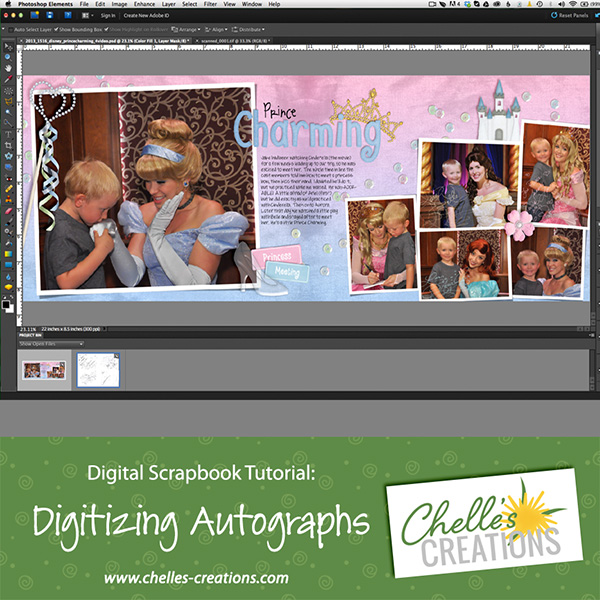Open the Window menu

point(252,4)
